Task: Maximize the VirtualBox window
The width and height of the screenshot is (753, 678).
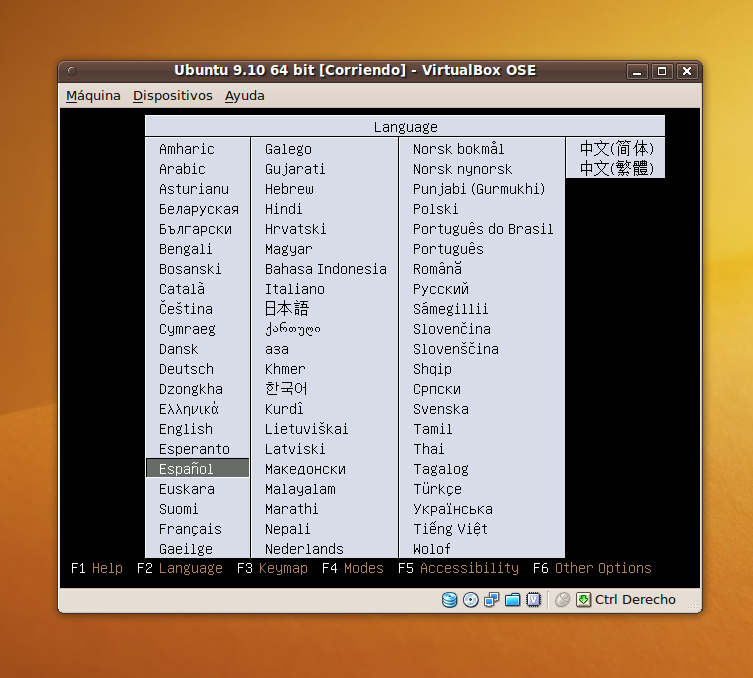Action: [662, 72]
